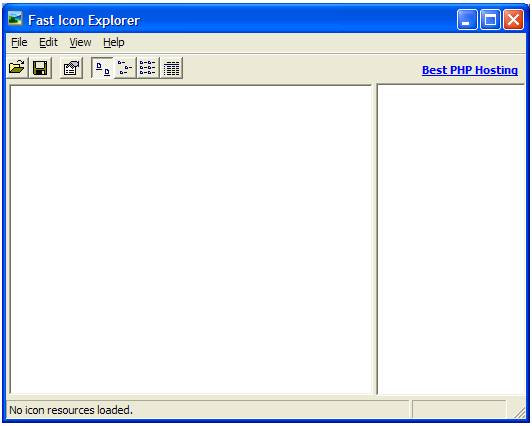The height and width of the screenshot is (426, 532).
Task: Open the Help menu
Action: (114, 42)
